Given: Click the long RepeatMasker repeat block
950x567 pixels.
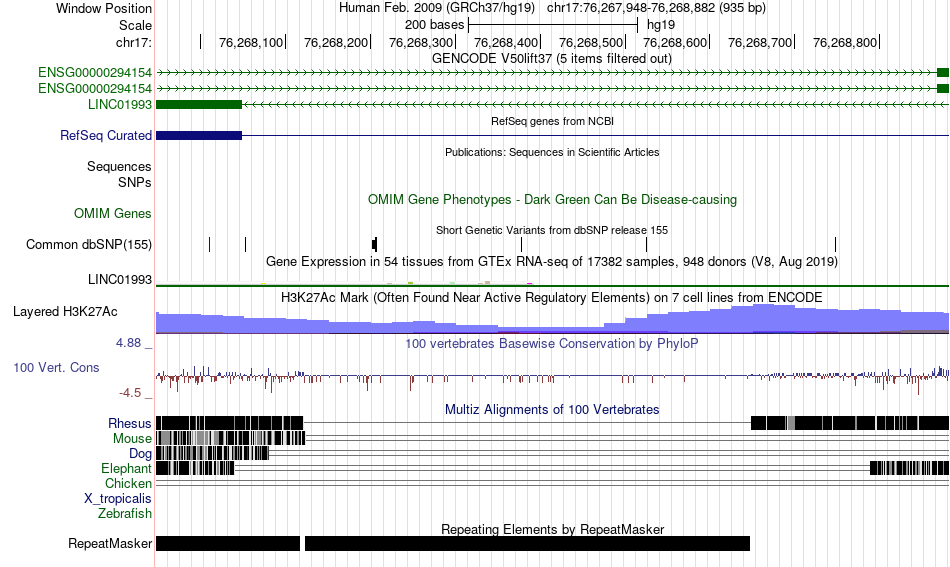Looking at the screenshot, I should (x=527, y=543).
